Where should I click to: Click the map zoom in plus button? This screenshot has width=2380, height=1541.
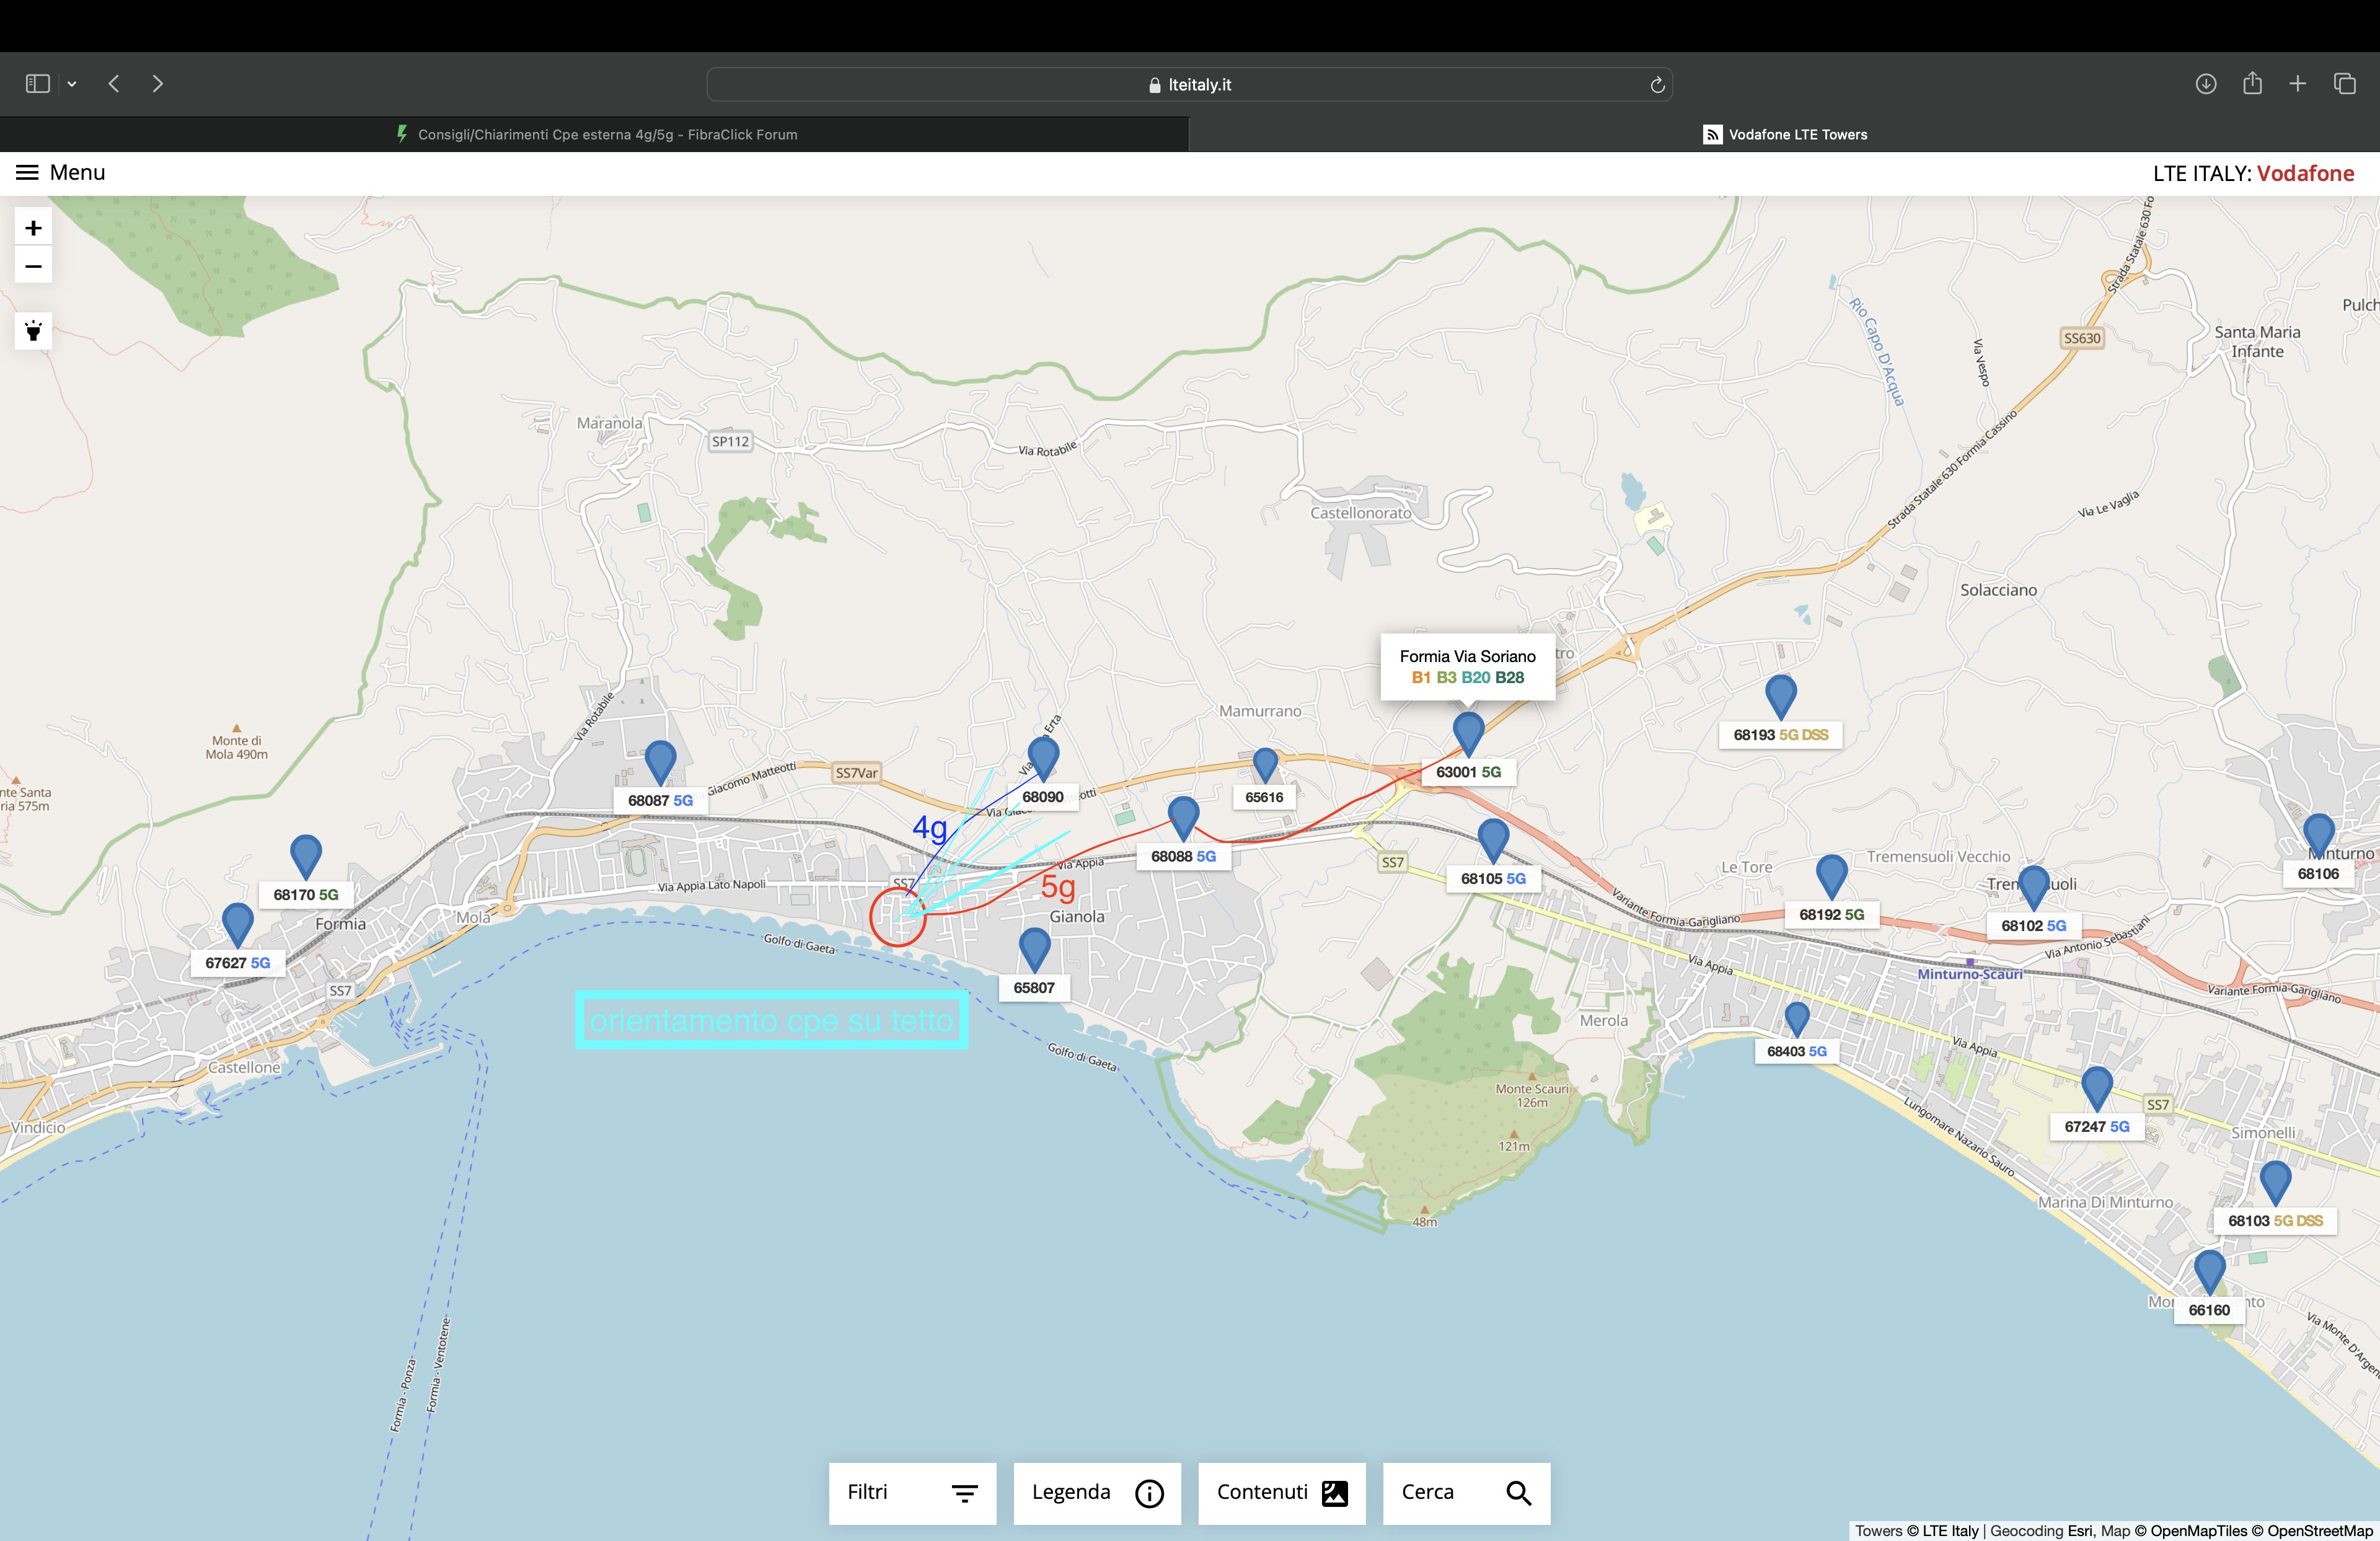pos(33,228)
